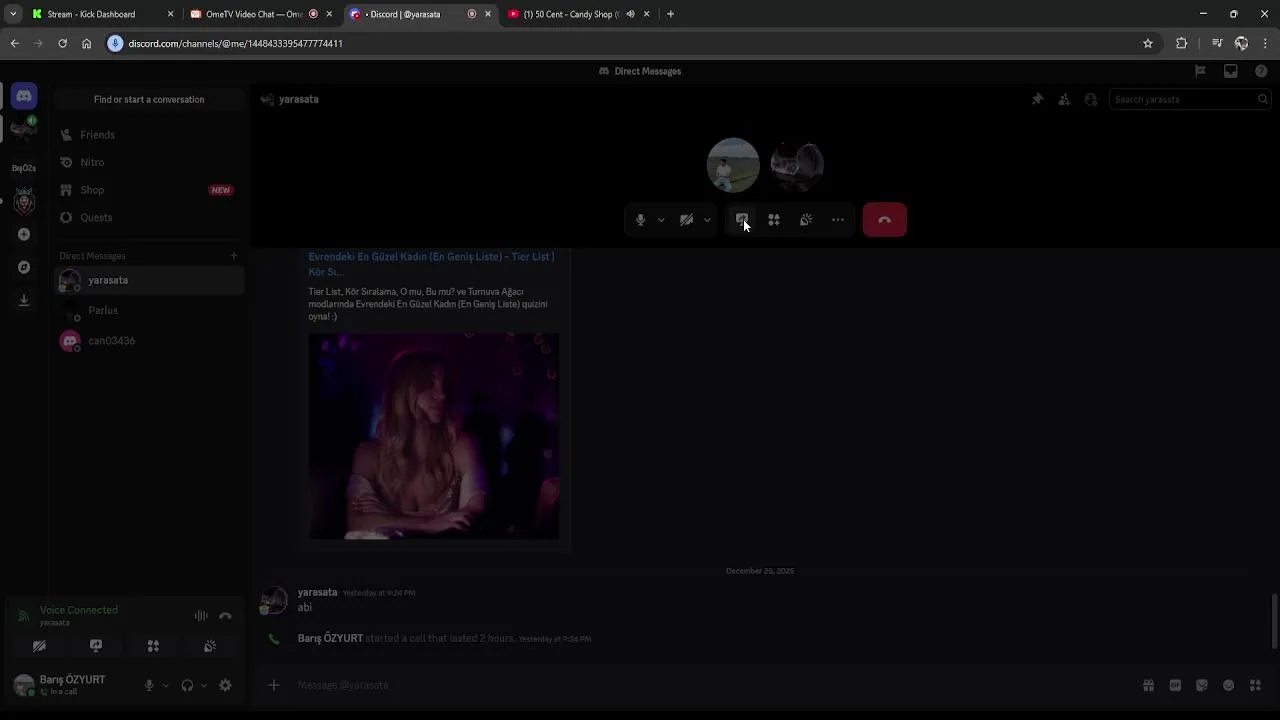Add a server with the plus button
Image resolution: width=1280 pixels, height=720 pixels.
pos(24,234)
